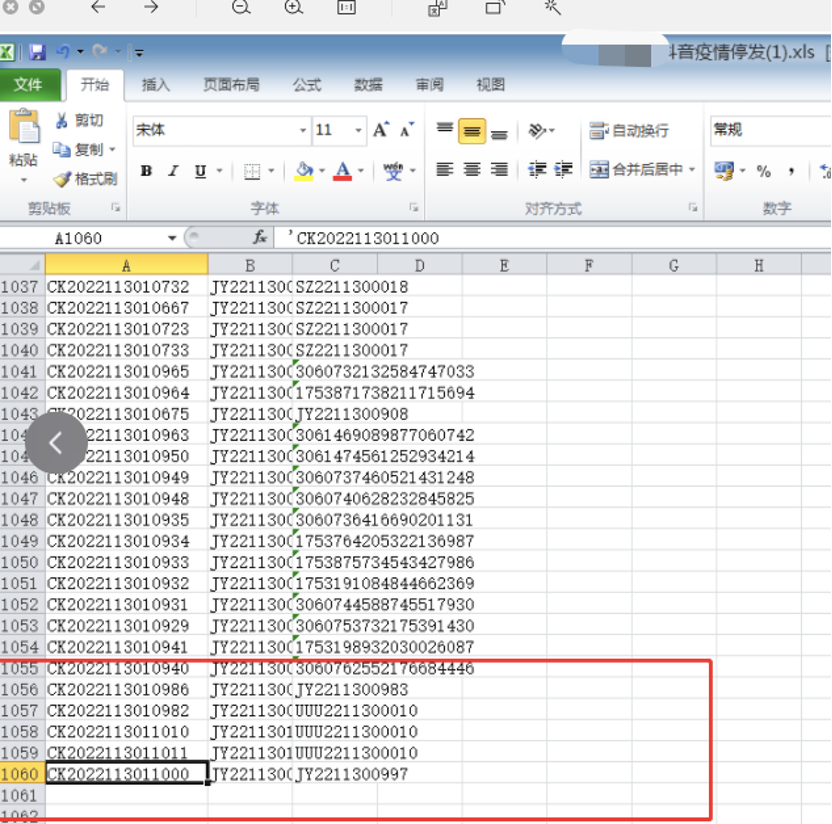Apply yellow fill color bucket
Image resolution: width=832 pixels, height=824 pixels.
(x=304, y=171)
